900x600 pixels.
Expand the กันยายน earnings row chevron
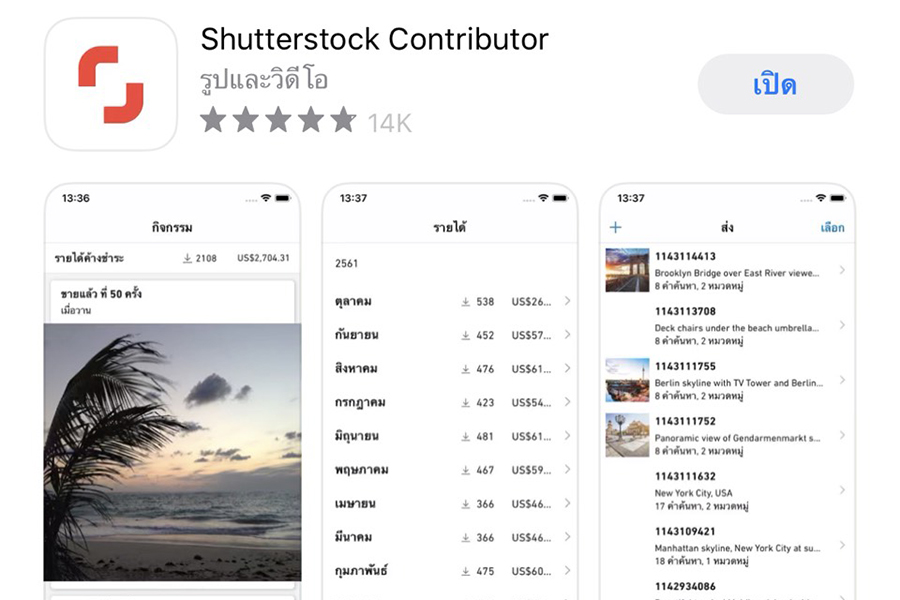[x=567, y=335]
